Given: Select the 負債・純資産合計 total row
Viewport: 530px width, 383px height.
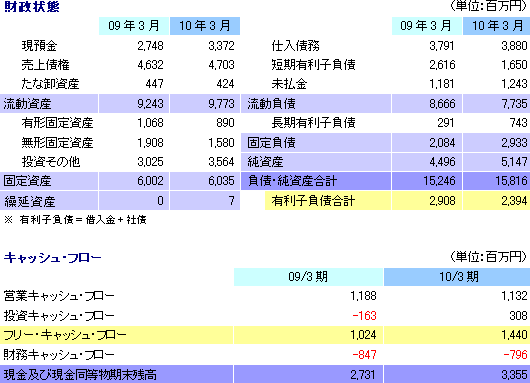Looking at the screenshot, I should pos(385,181).
